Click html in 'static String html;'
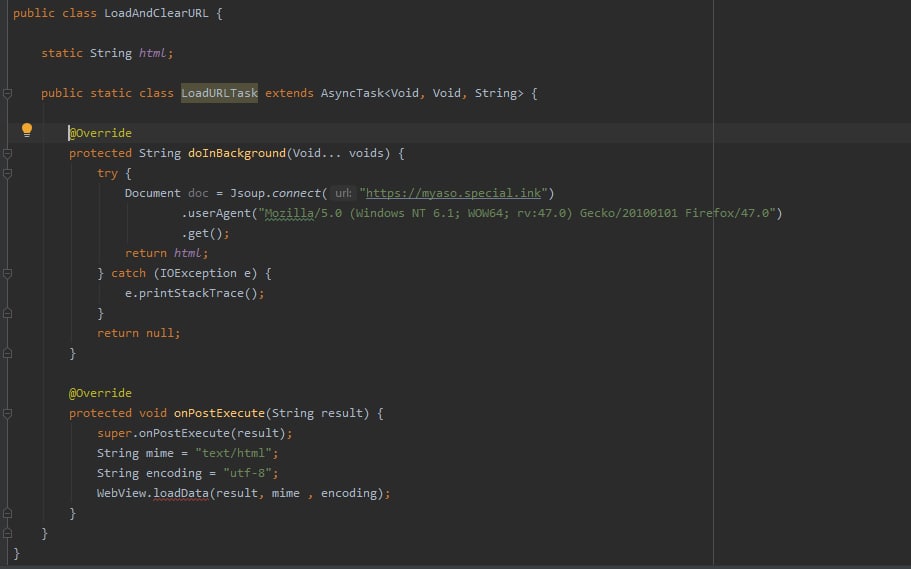Screen dimensions: 911x569 click(152, 53)
